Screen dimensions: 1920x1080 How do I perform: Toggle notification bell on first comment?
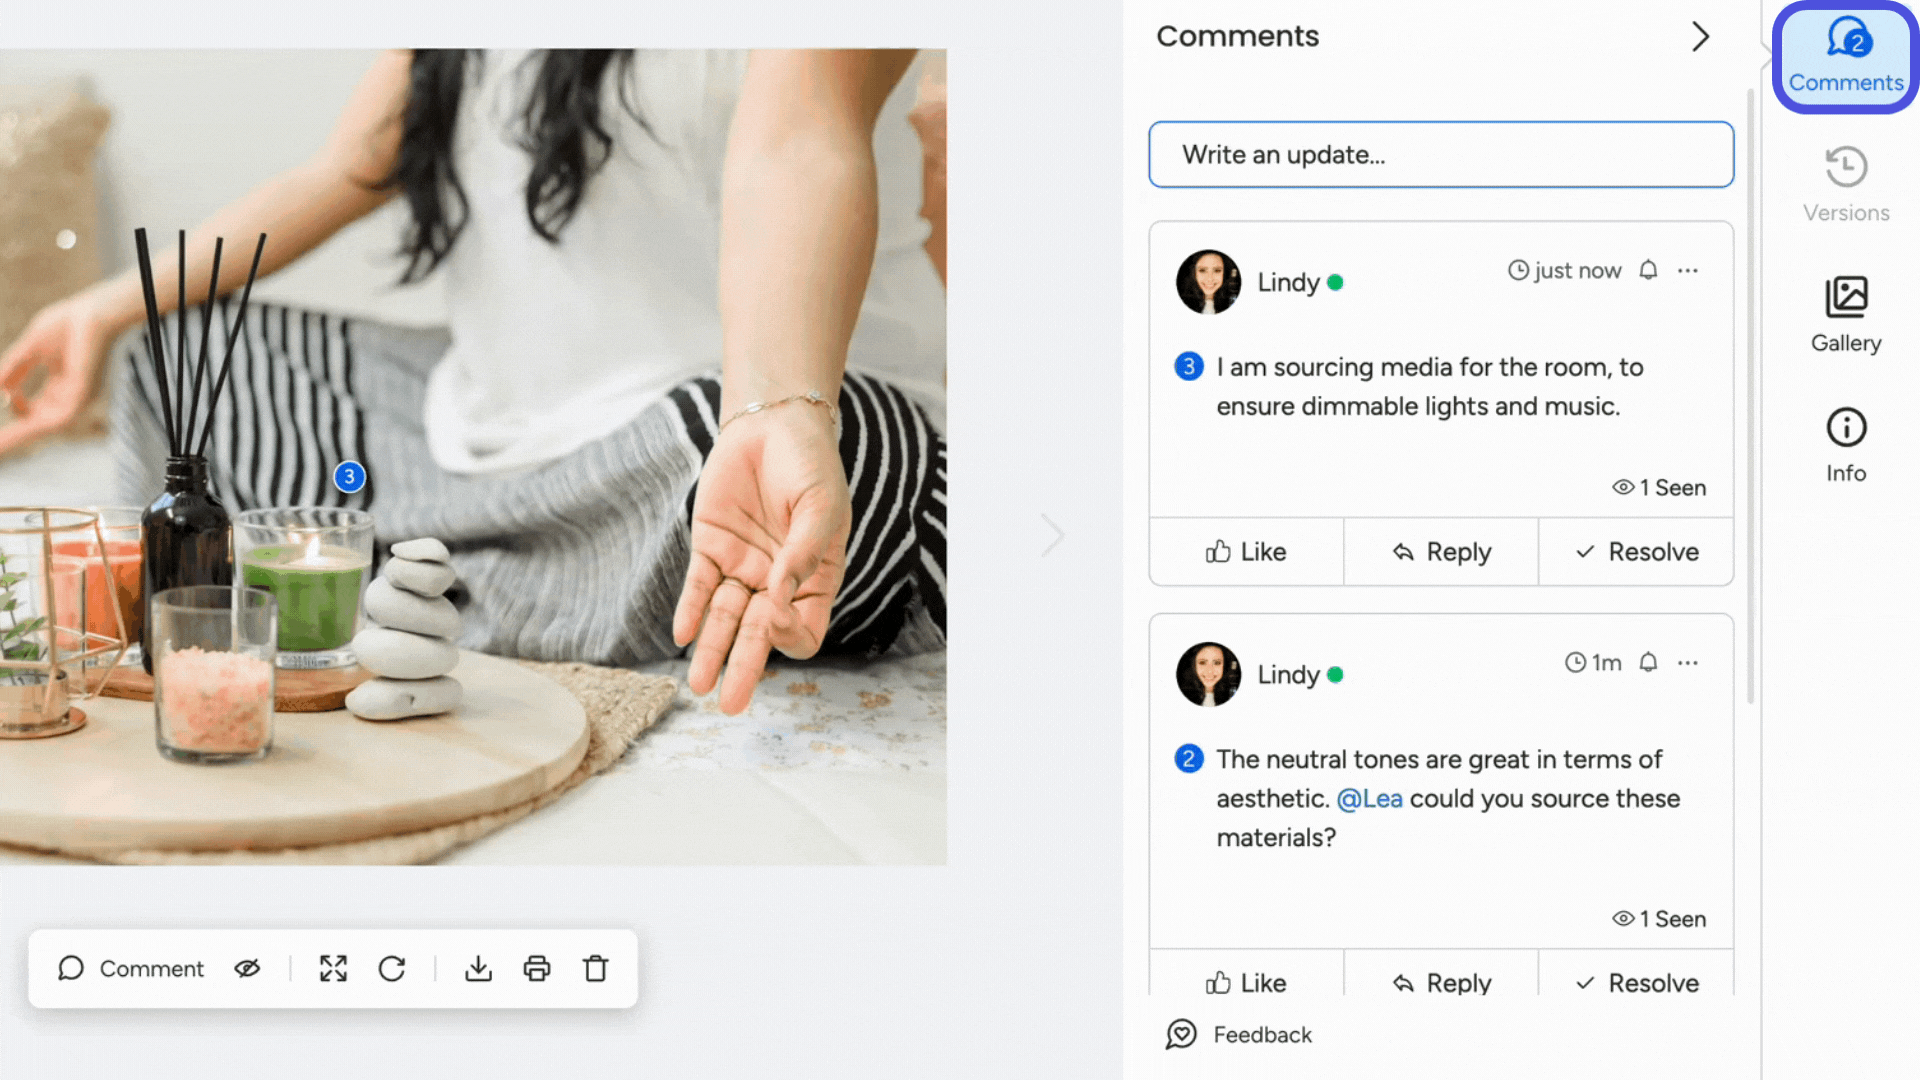[1647, 270]
